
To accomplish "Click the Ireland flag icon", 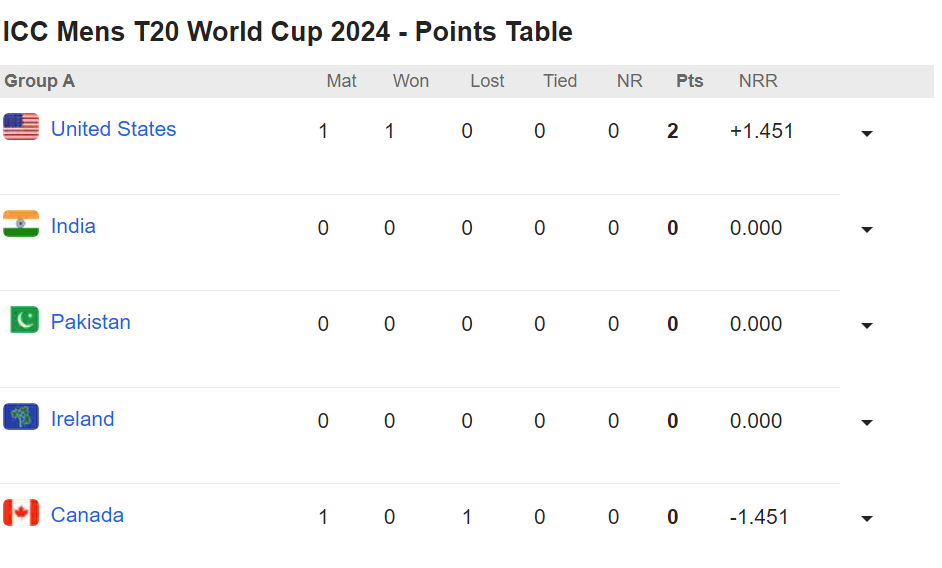I will tap(21, 417).
